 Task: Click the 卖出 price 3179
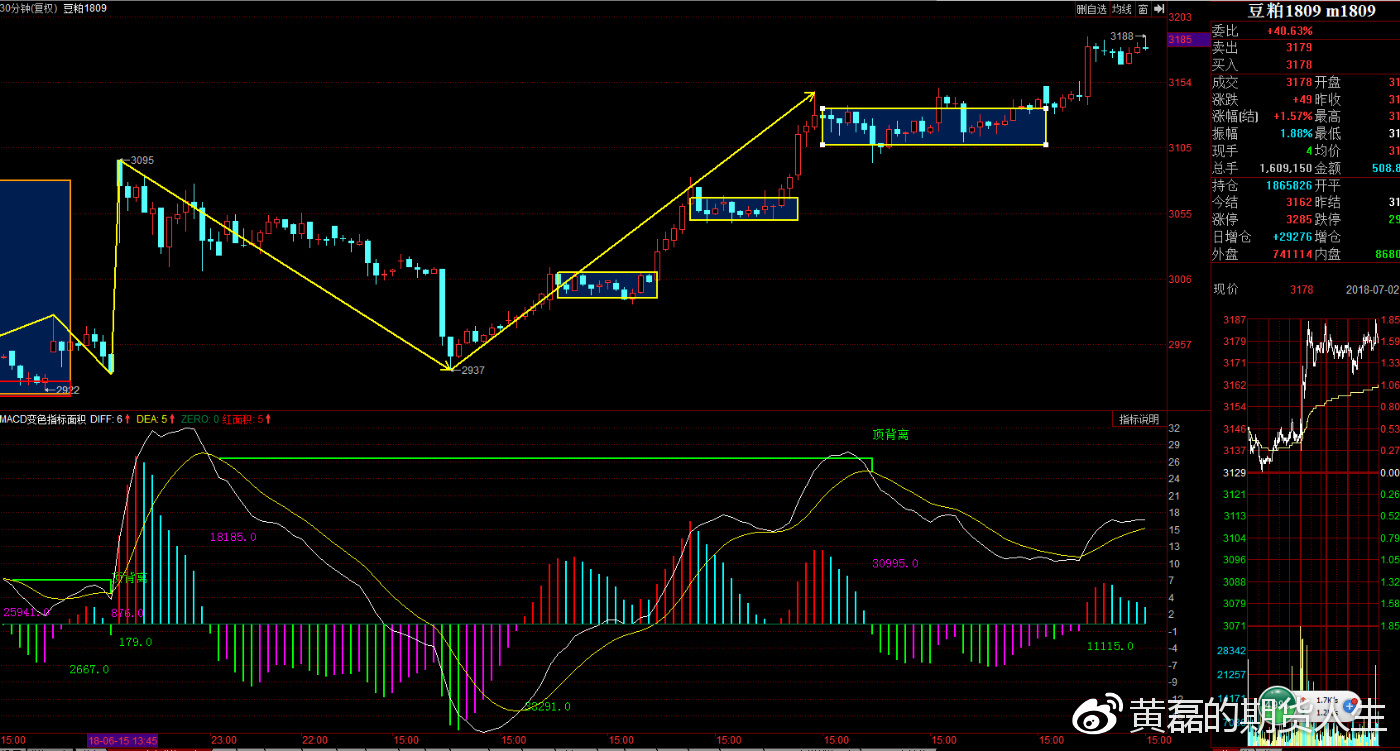click(1299, 47)
